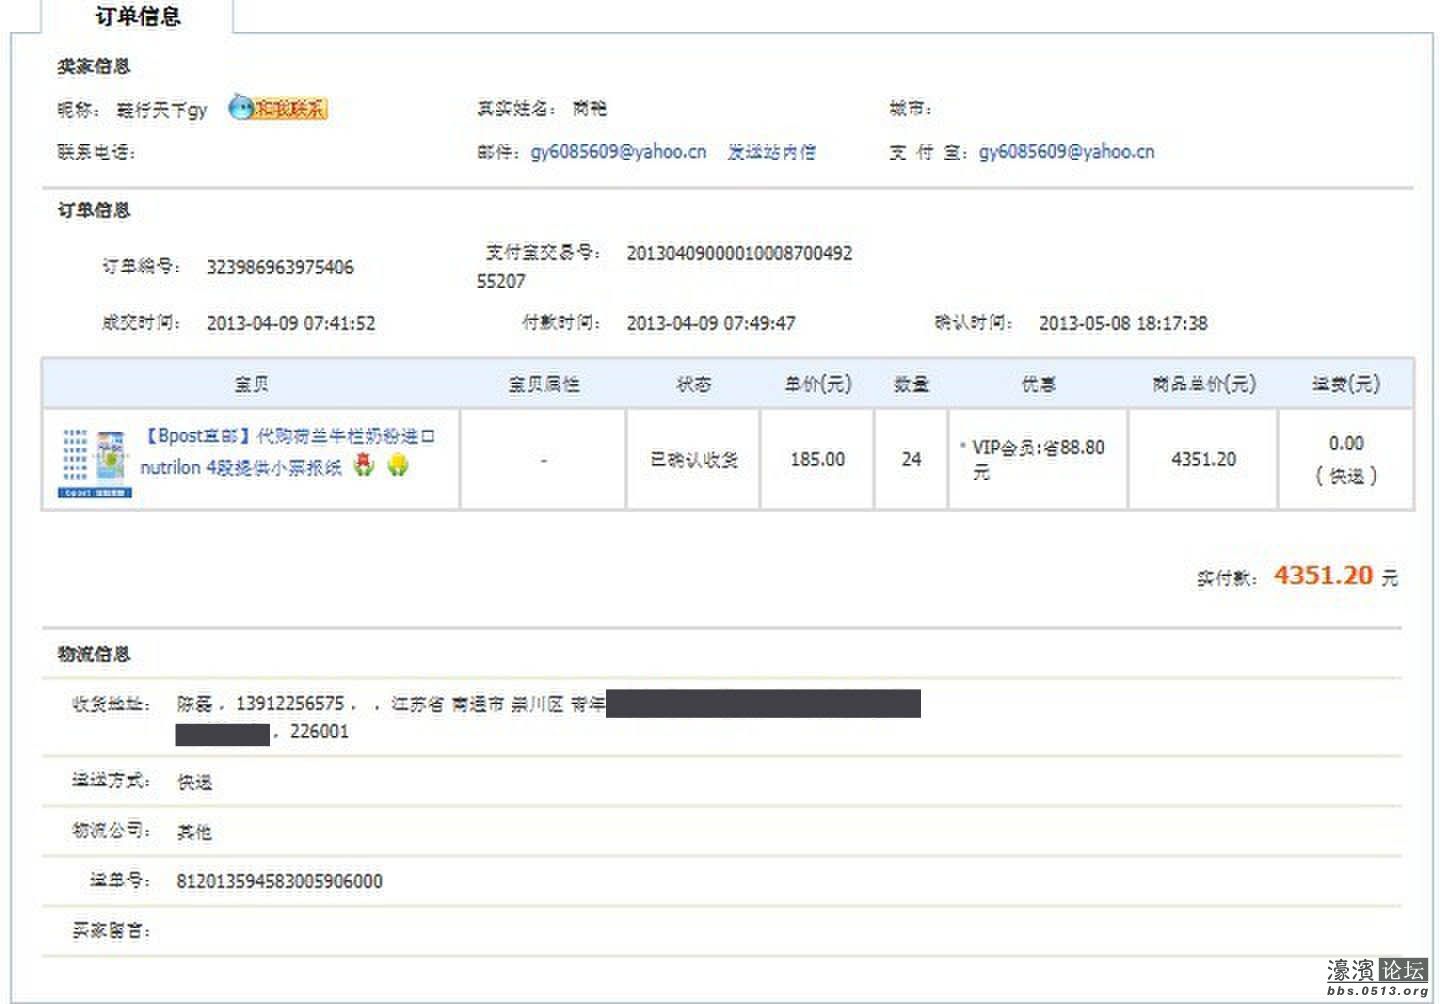Click the Alipay account link
The width and height of the screenshot is (1440, 1004).
(x=1066, y=152)
